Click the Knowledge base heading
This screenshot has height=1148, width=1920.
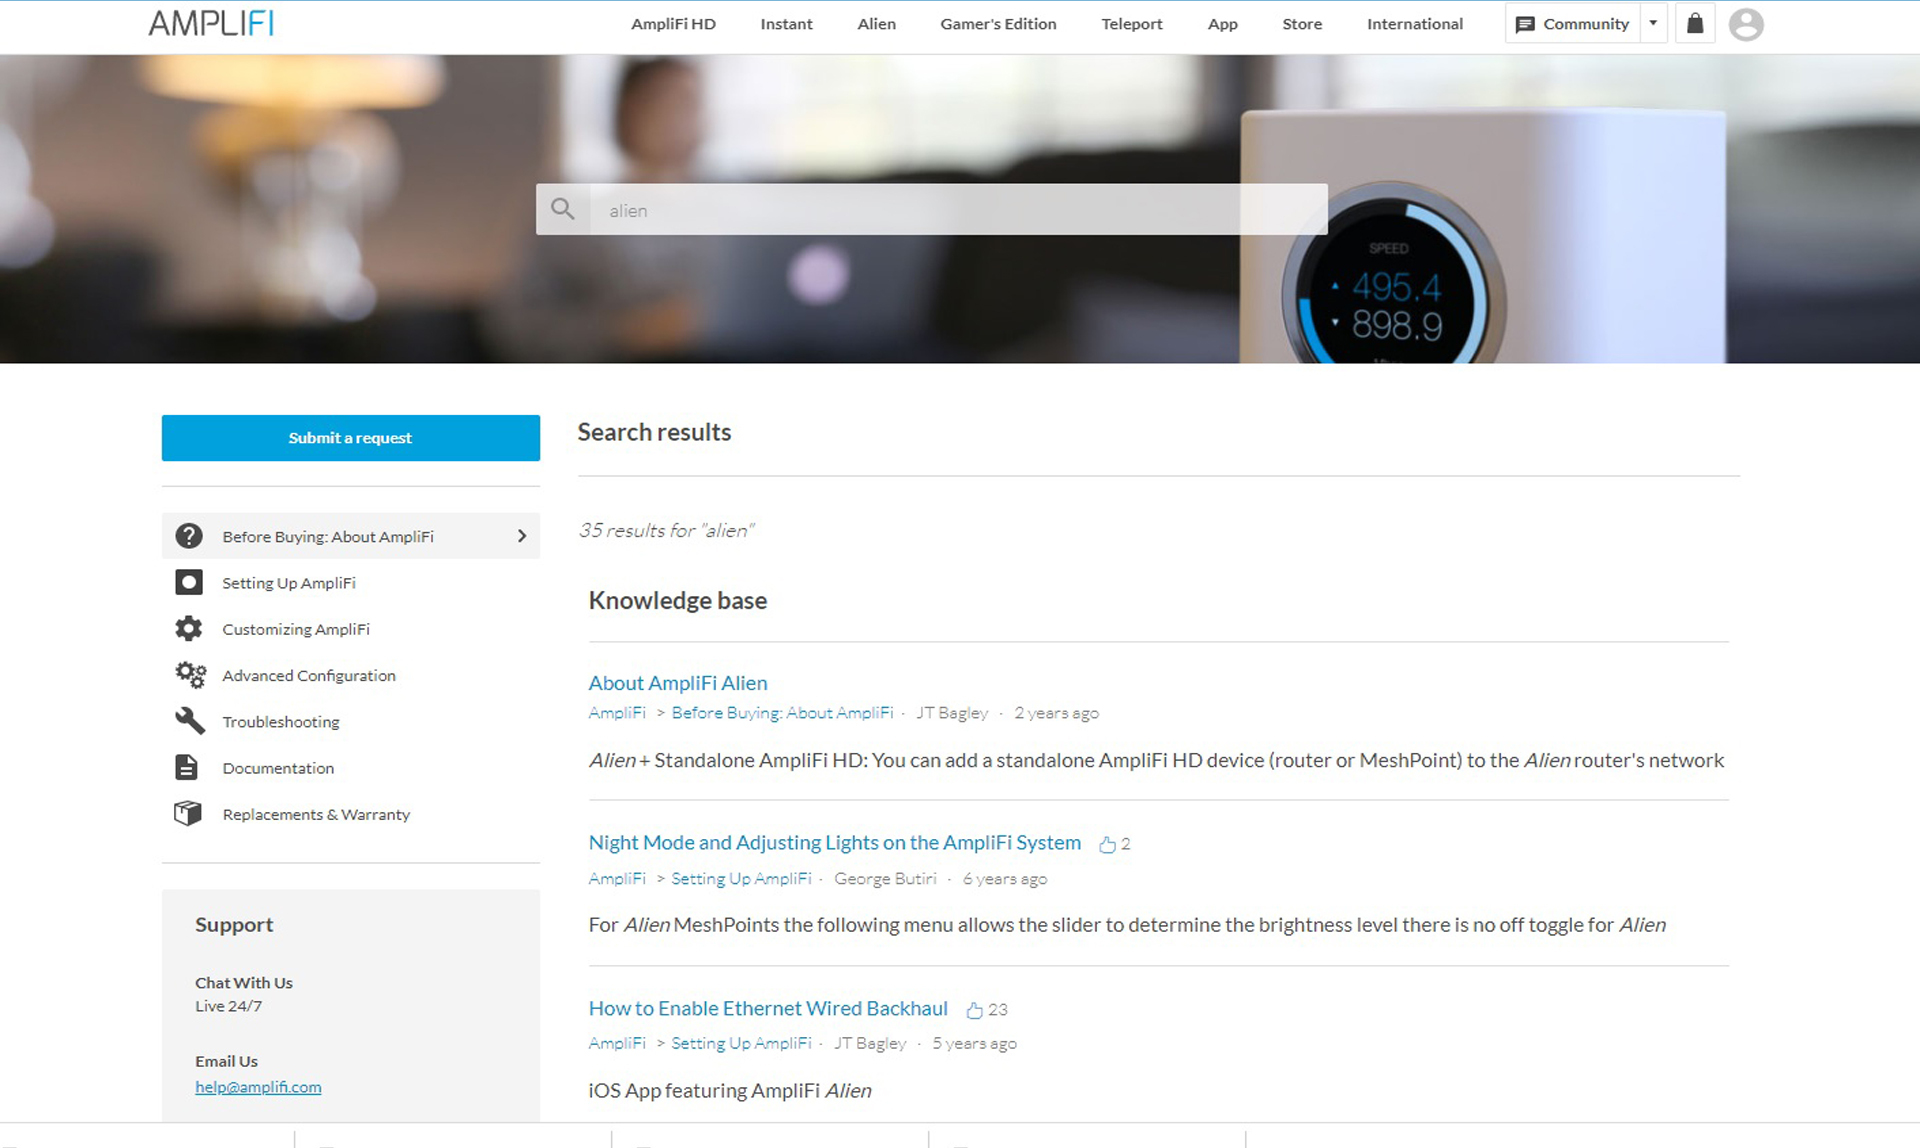(678, 601)
